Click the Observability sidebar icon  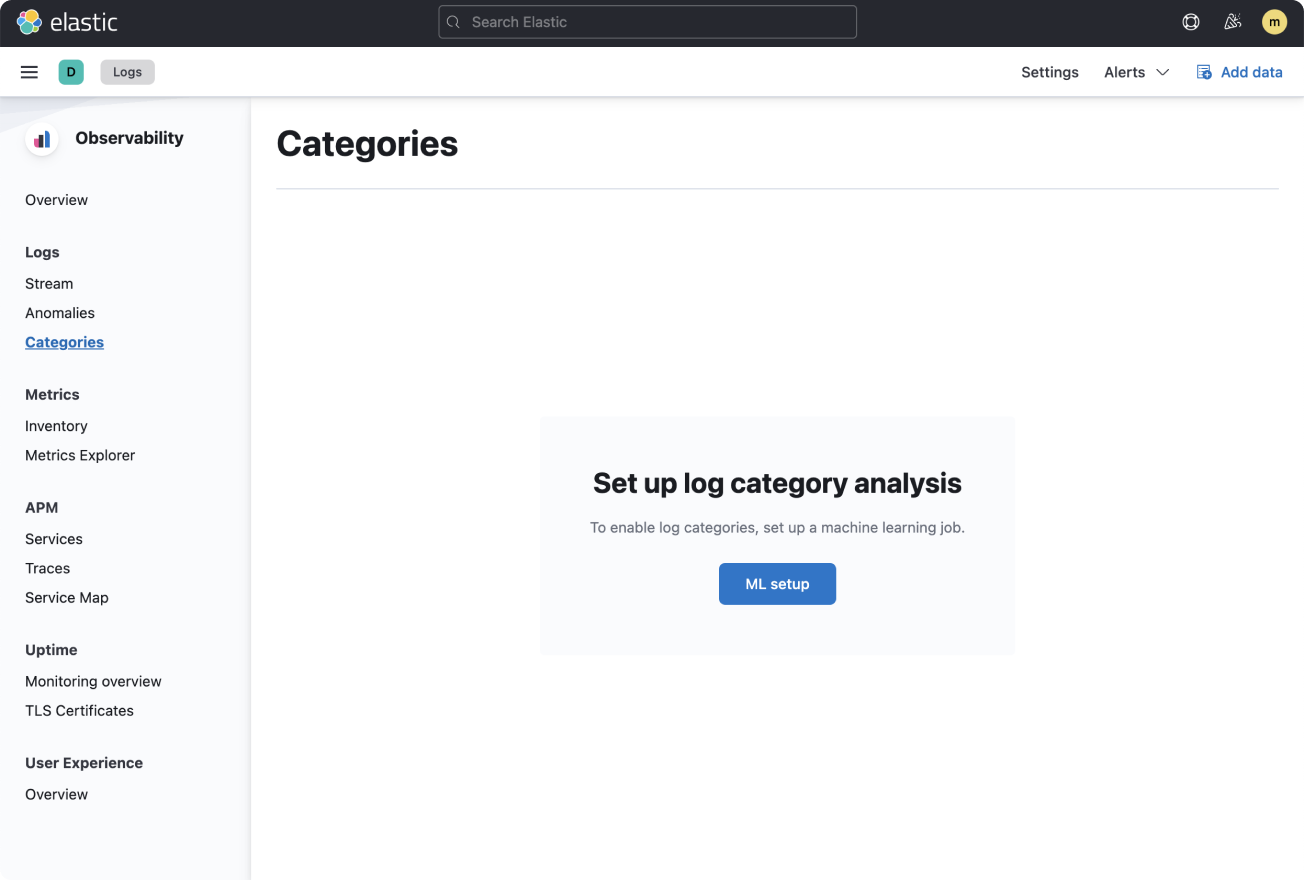(40, 138)
